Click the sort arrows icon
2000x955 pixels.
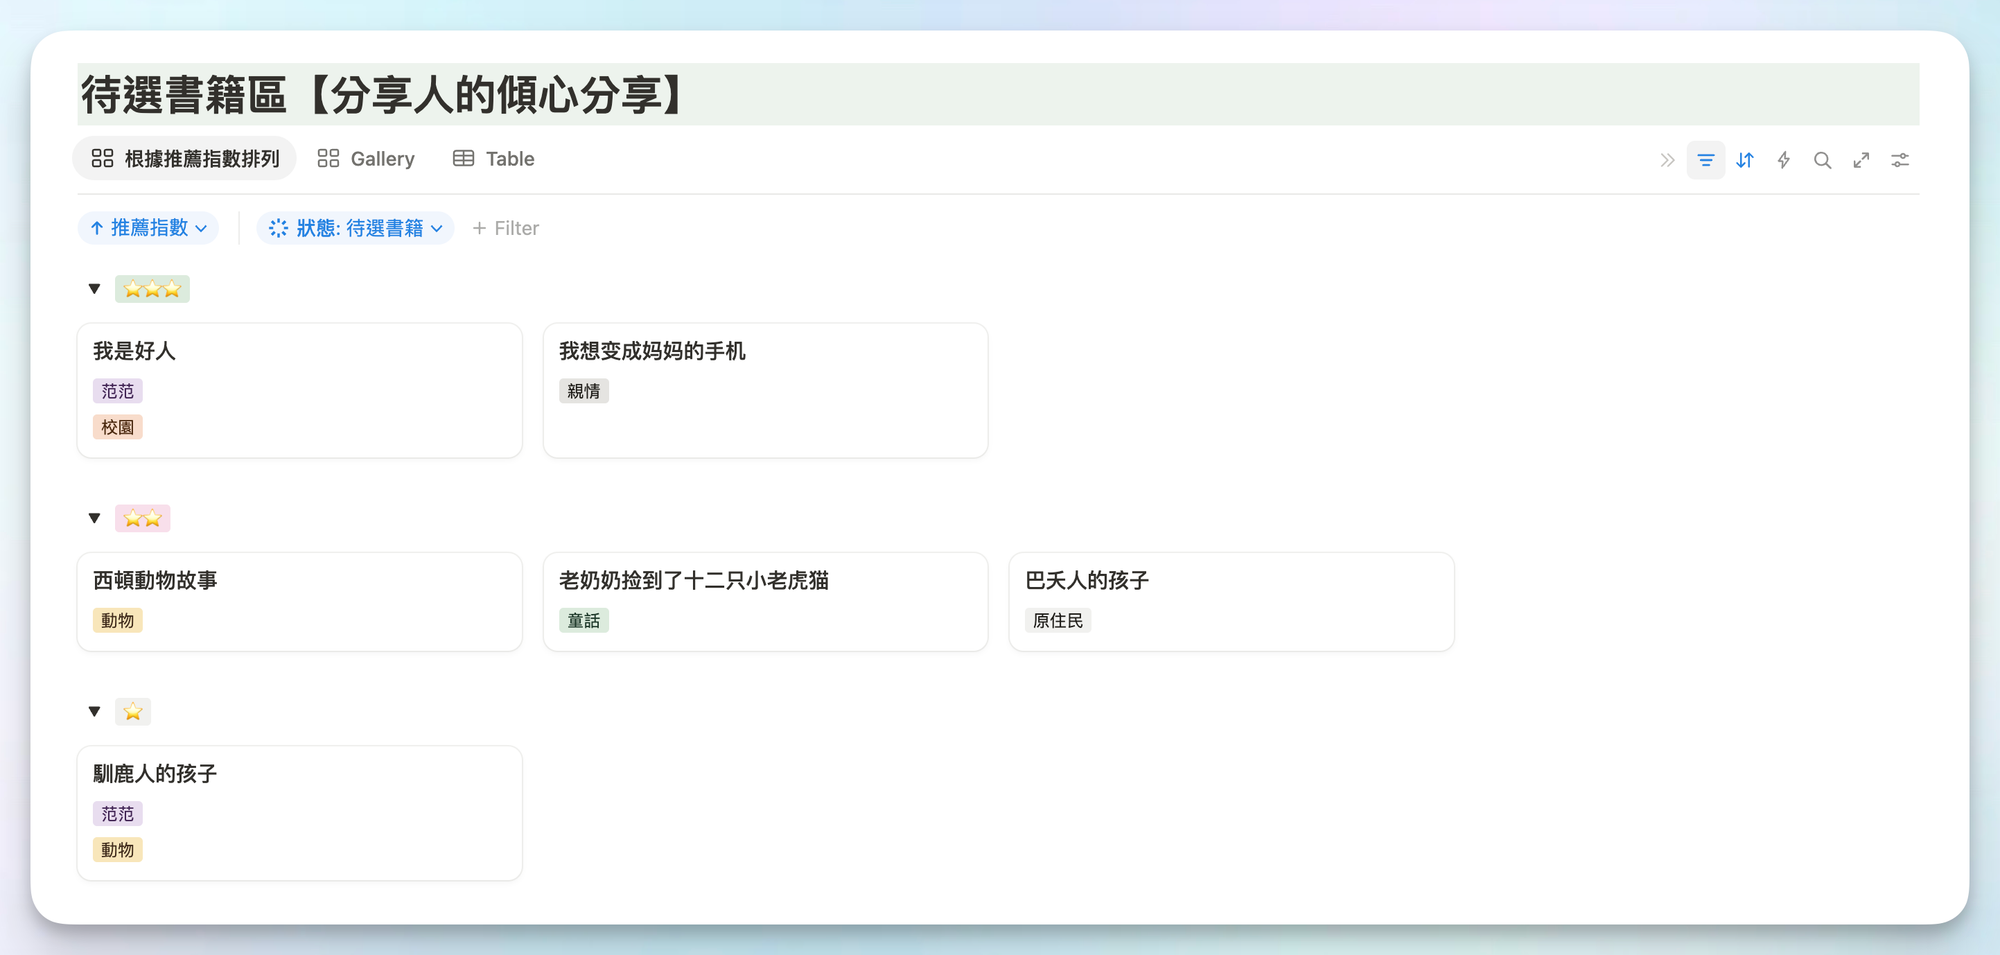point(1745,160)
